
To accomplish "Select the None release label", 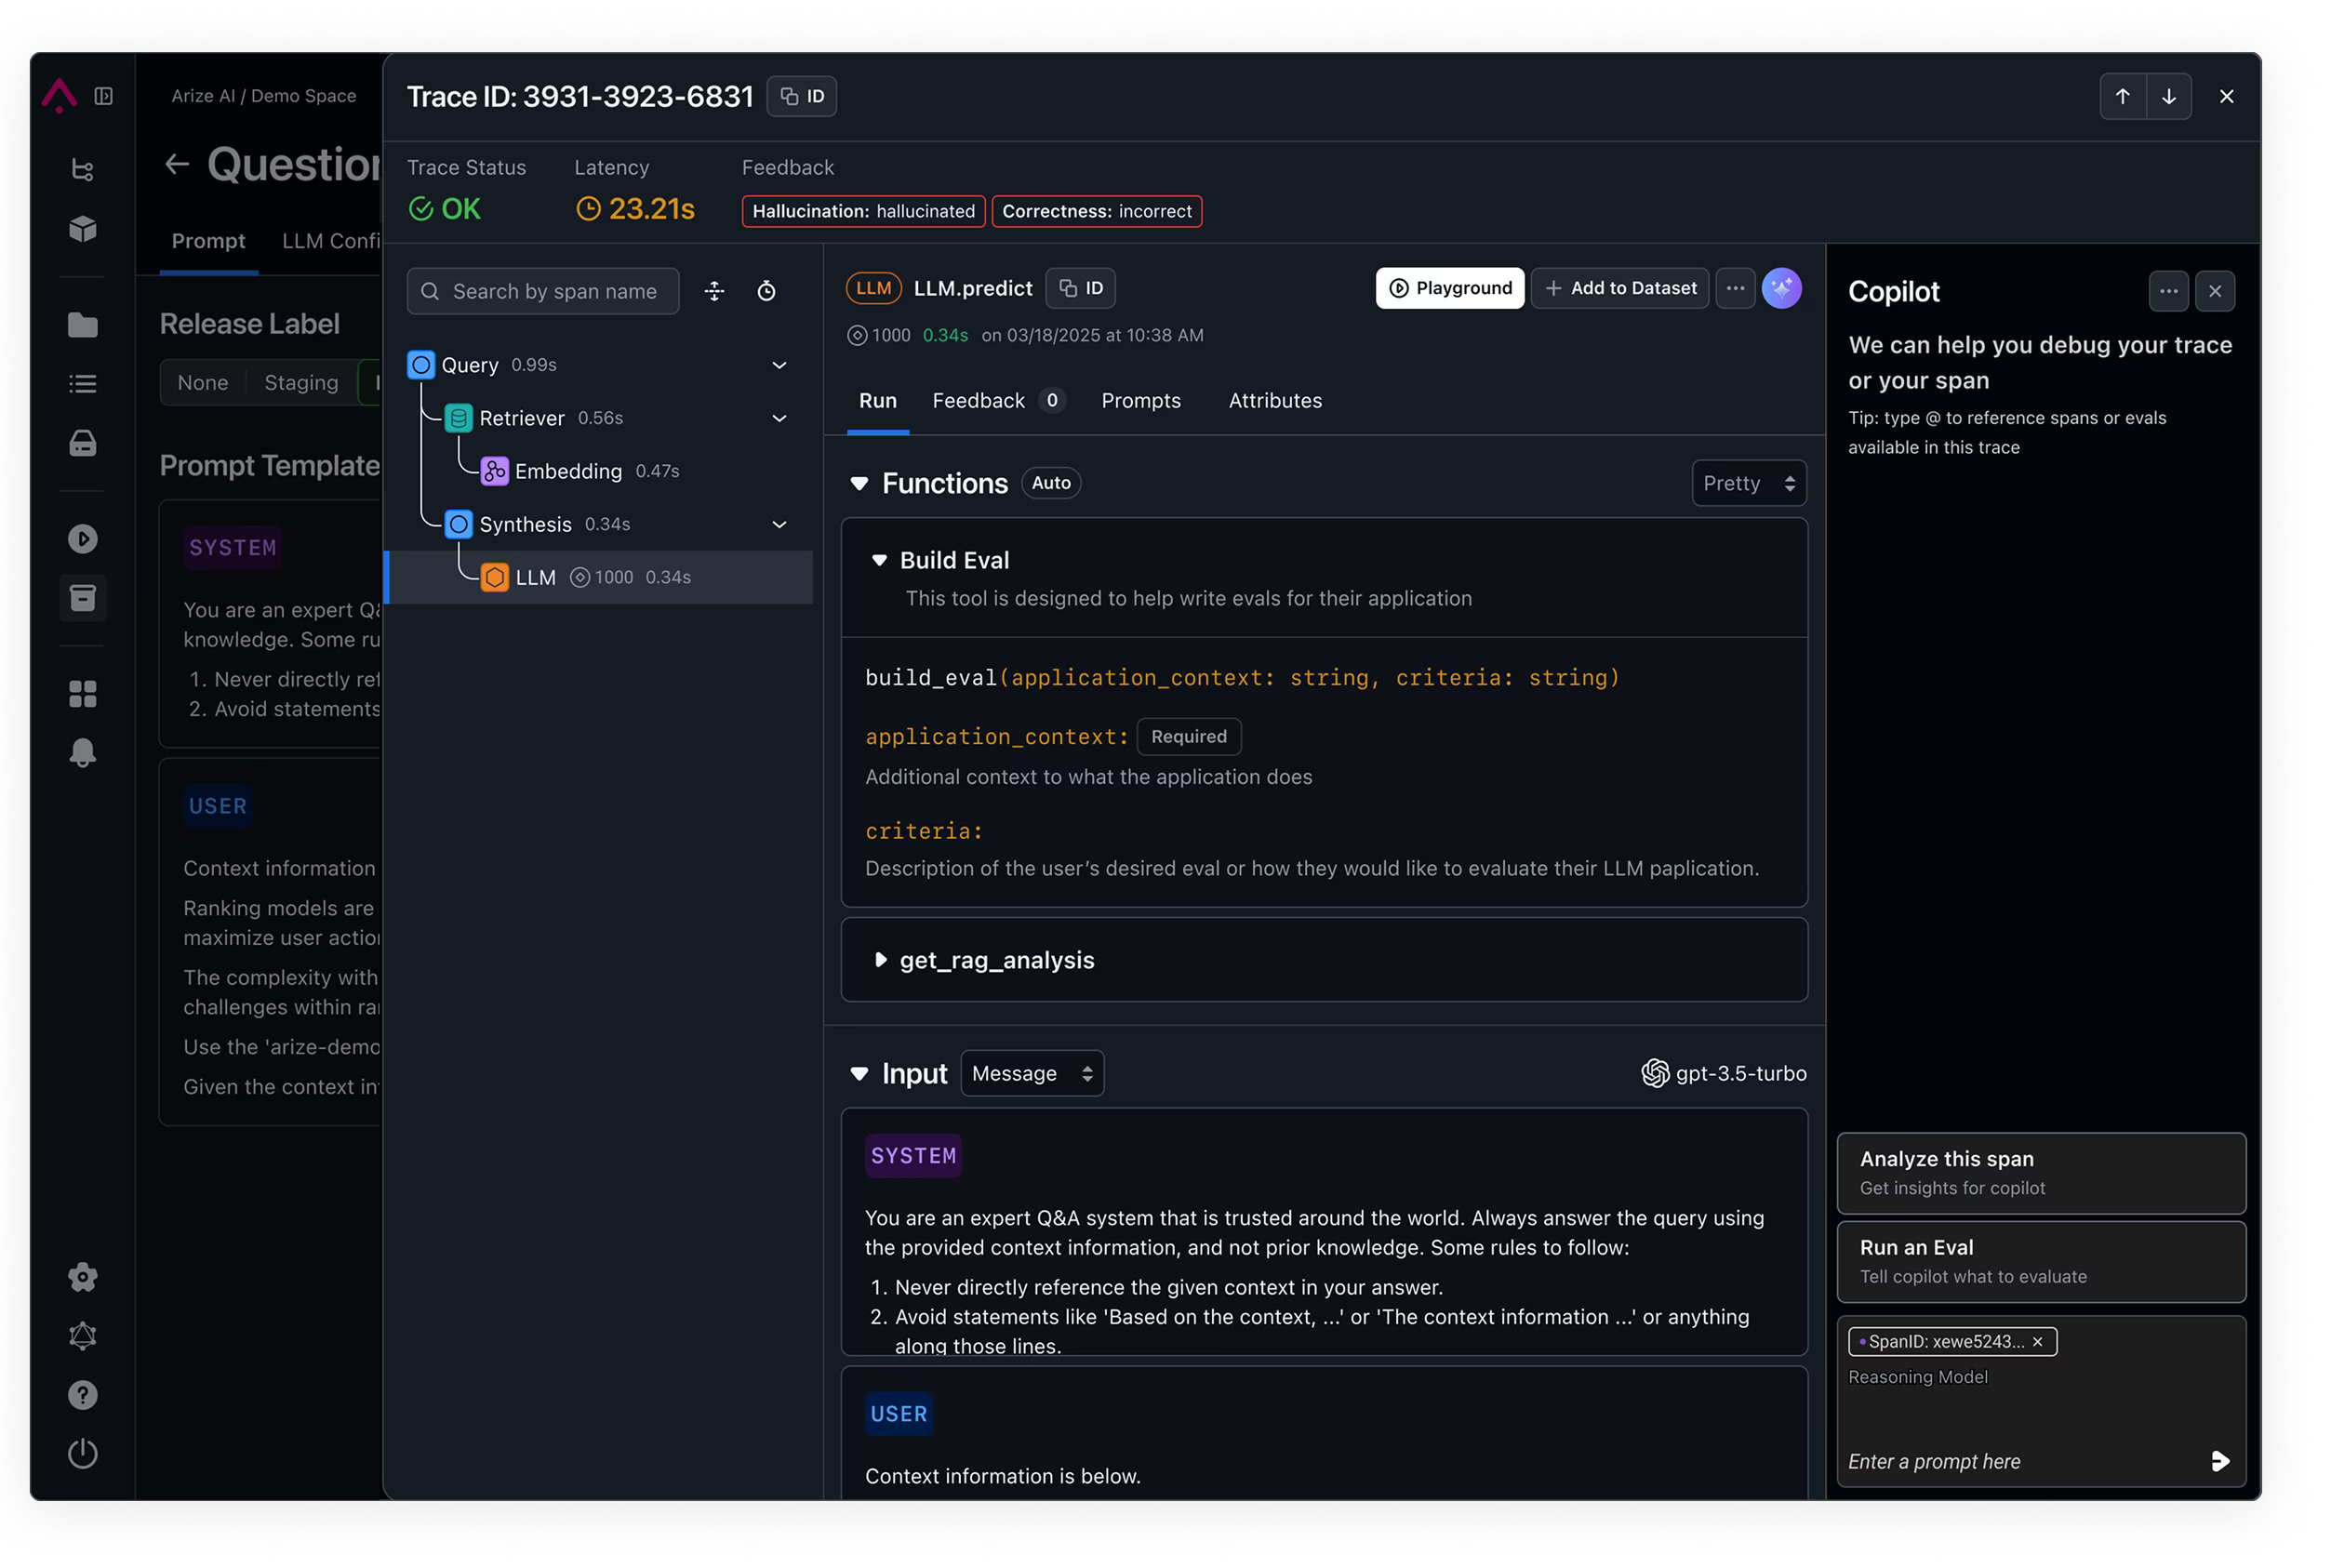I will click(x=203, y=383).
